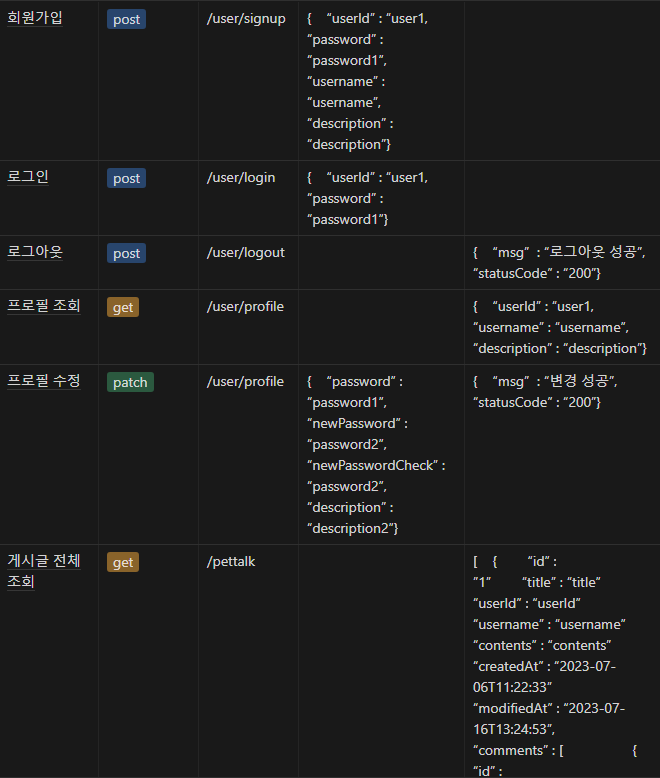Select the /user/signup URL cell
Screen dimensions: 660x778
(x=248, y=80)
